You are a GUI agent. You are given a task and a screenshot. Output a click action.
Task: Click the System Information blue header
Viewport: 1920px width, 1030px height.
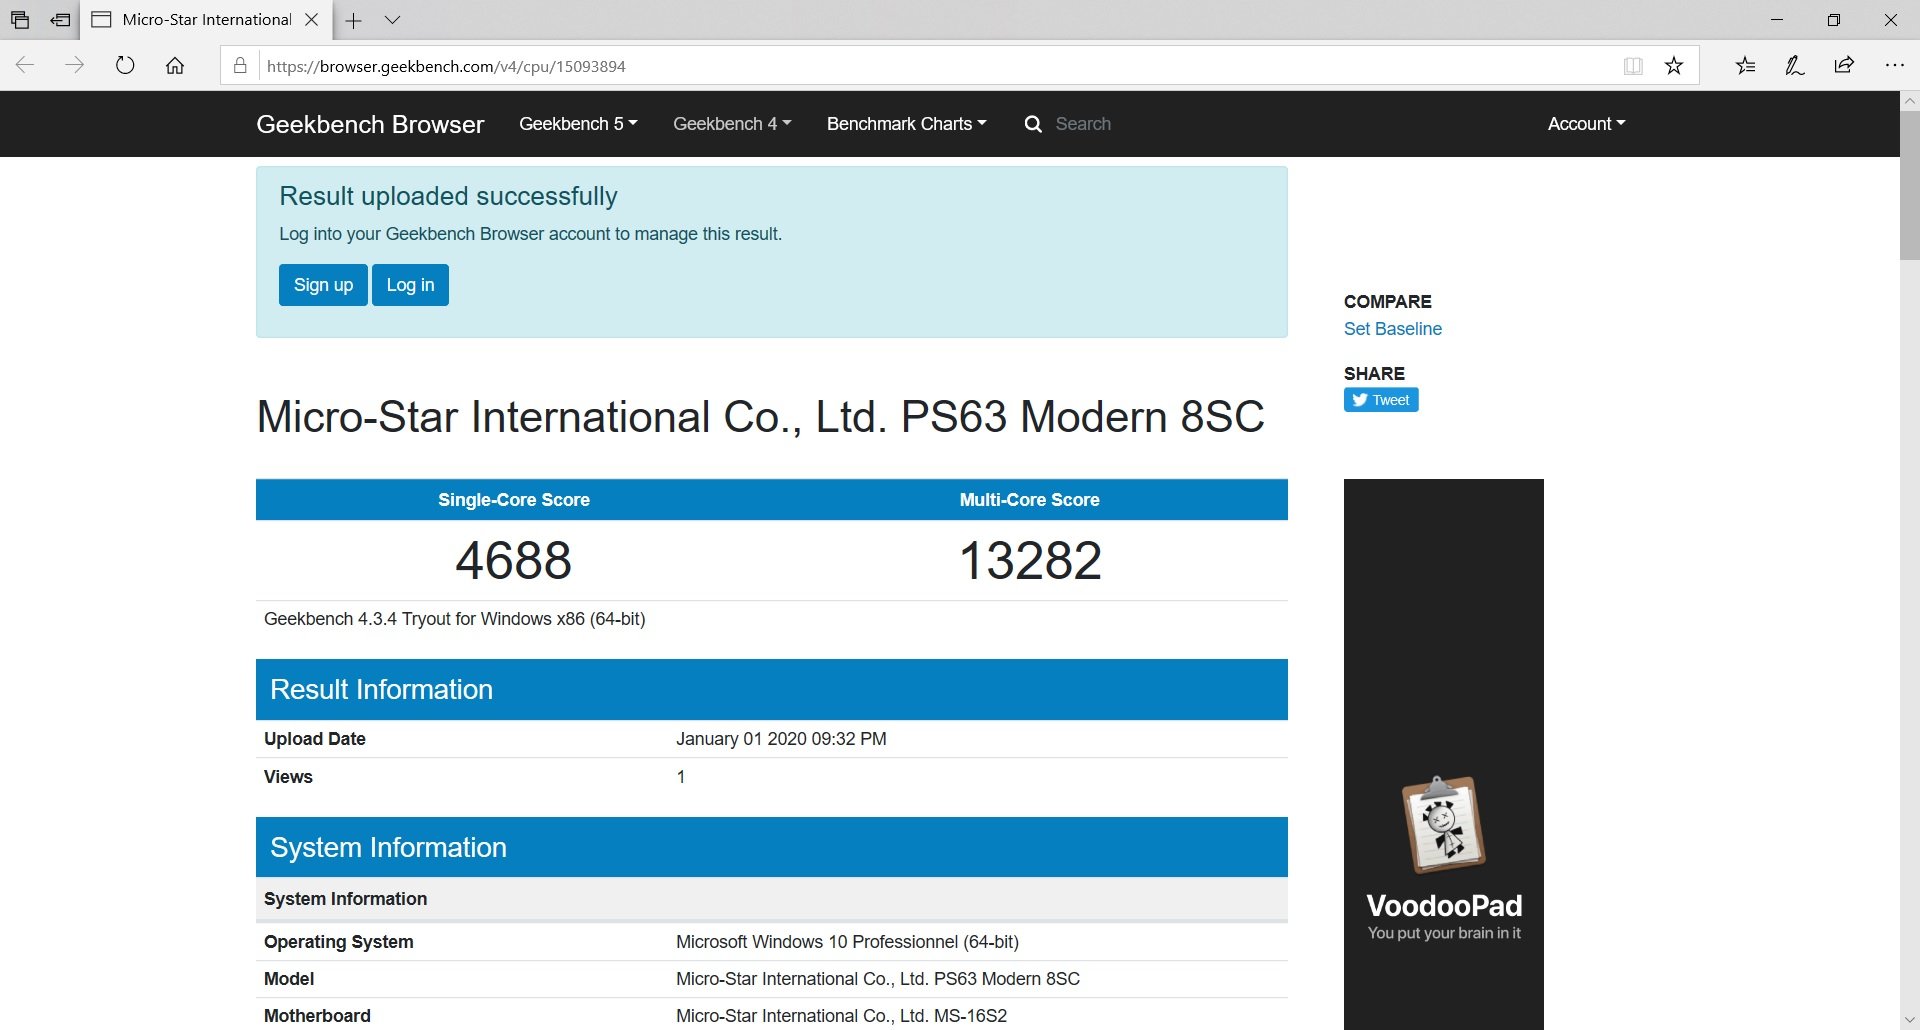coord(771,847)
